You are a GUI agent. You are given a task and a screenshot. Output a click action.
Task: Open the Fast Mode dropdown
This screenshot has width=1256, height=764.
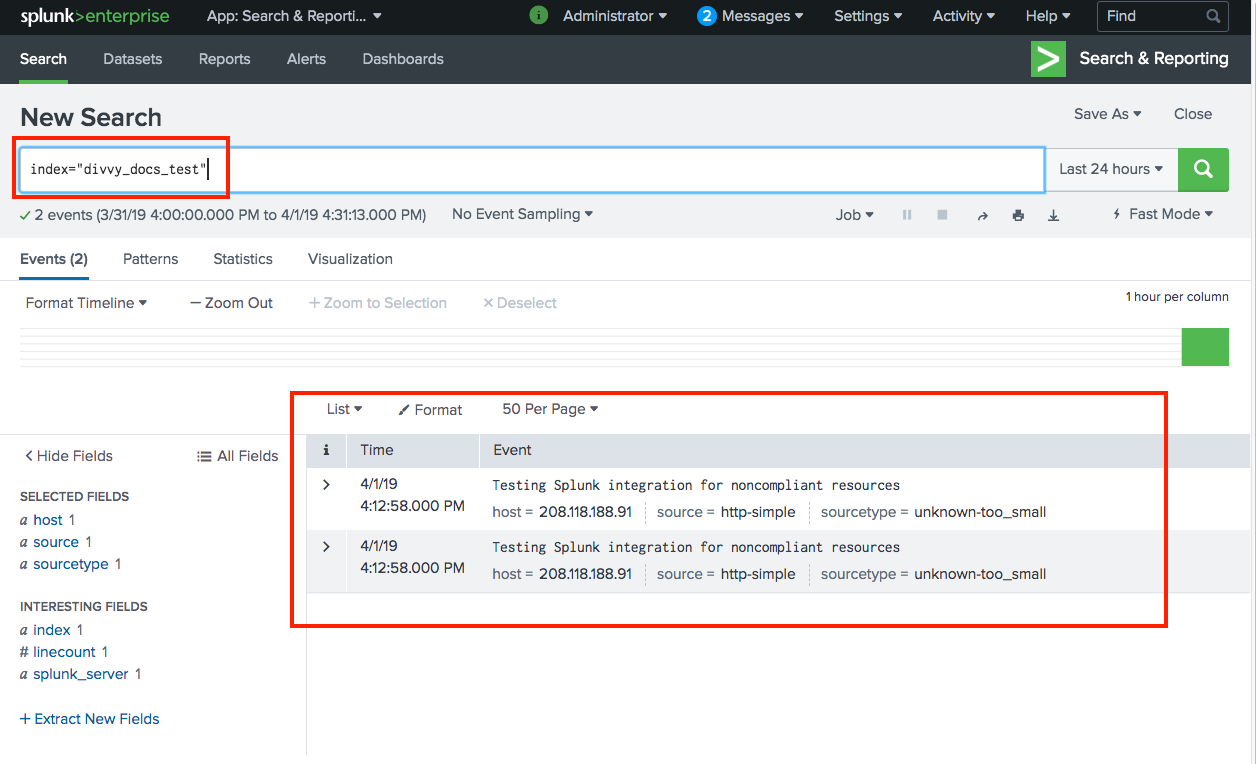[1163, 214]
